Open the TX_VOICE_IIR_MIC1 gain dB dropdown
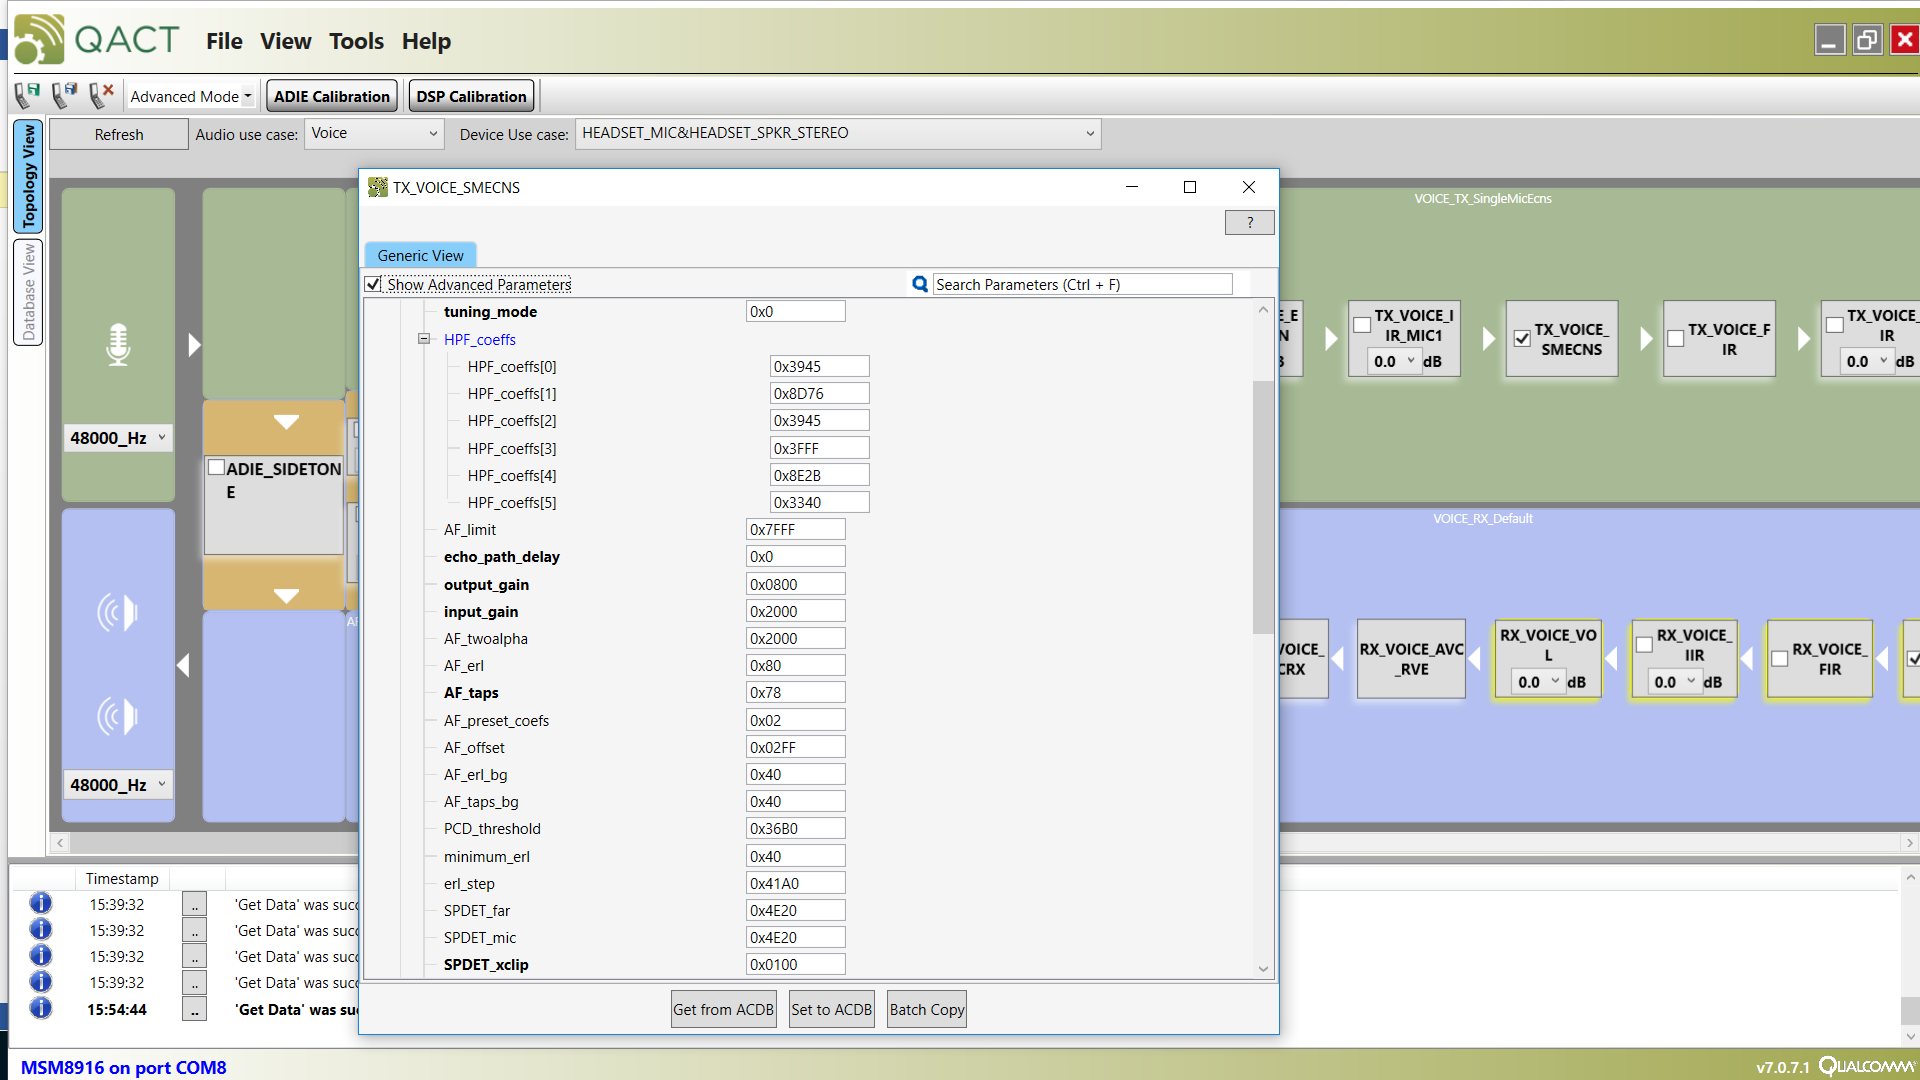This screenshot has height=1080, width=1920. coord(1394,361)
